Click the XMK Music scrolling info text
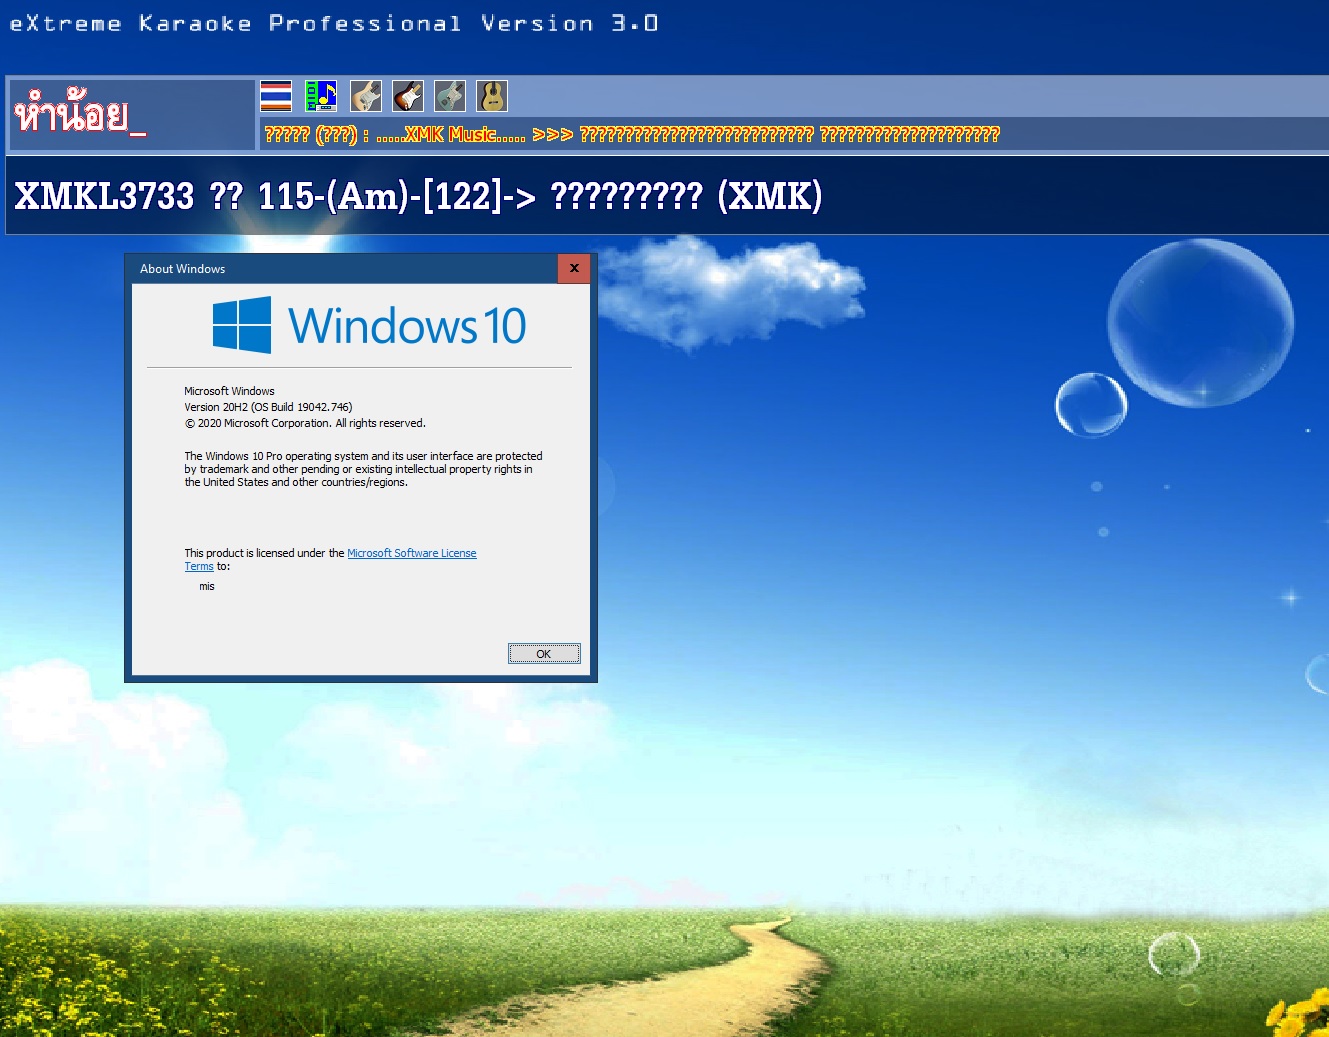Image resolution: width=1329 pixels, height=1037 pixels. point(632,134)
